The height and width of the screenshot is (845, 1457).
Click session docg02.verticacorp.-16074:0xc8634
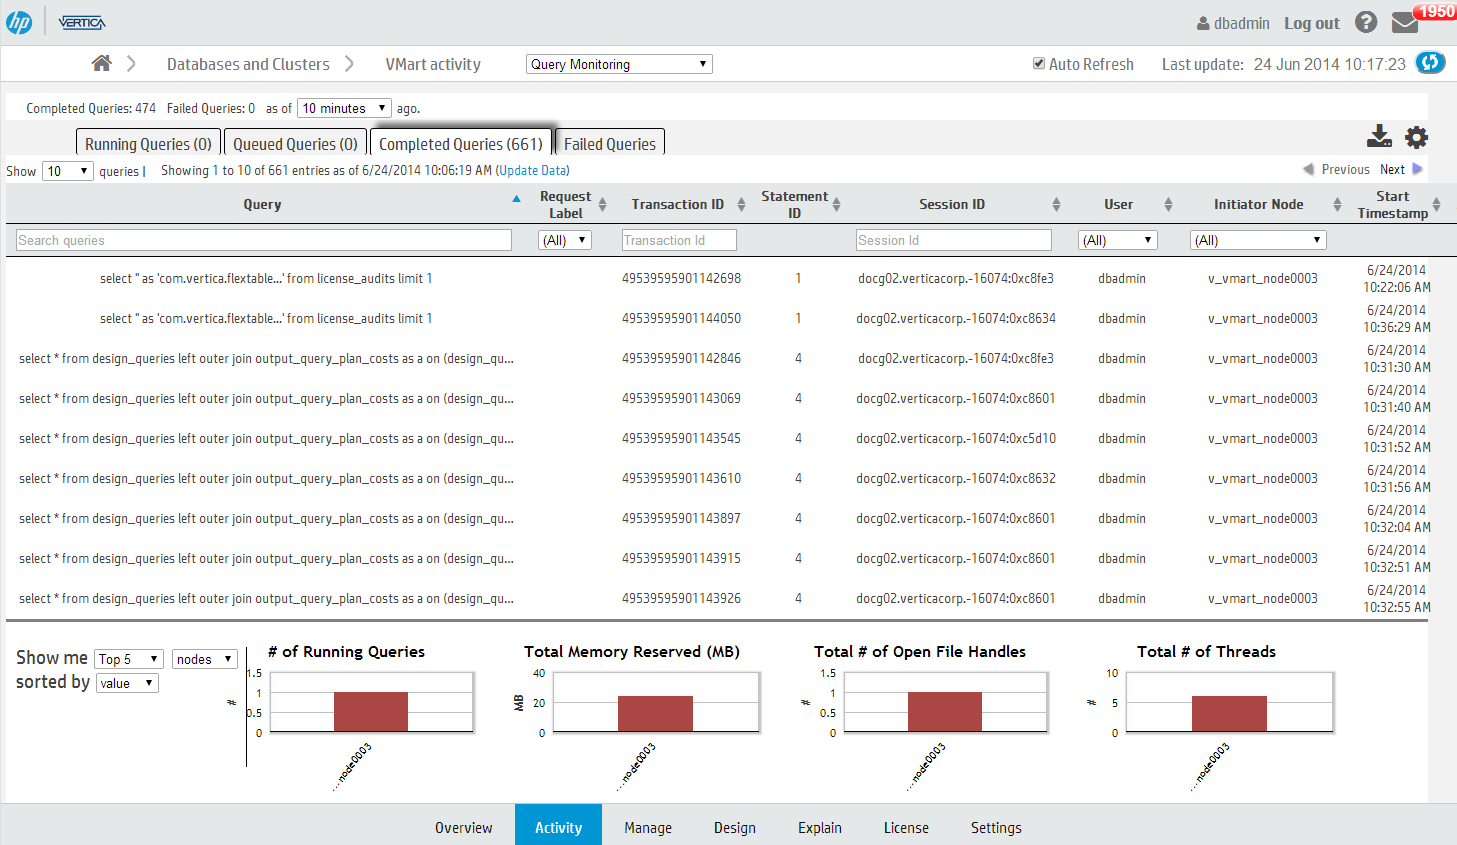tap(956, 319)
